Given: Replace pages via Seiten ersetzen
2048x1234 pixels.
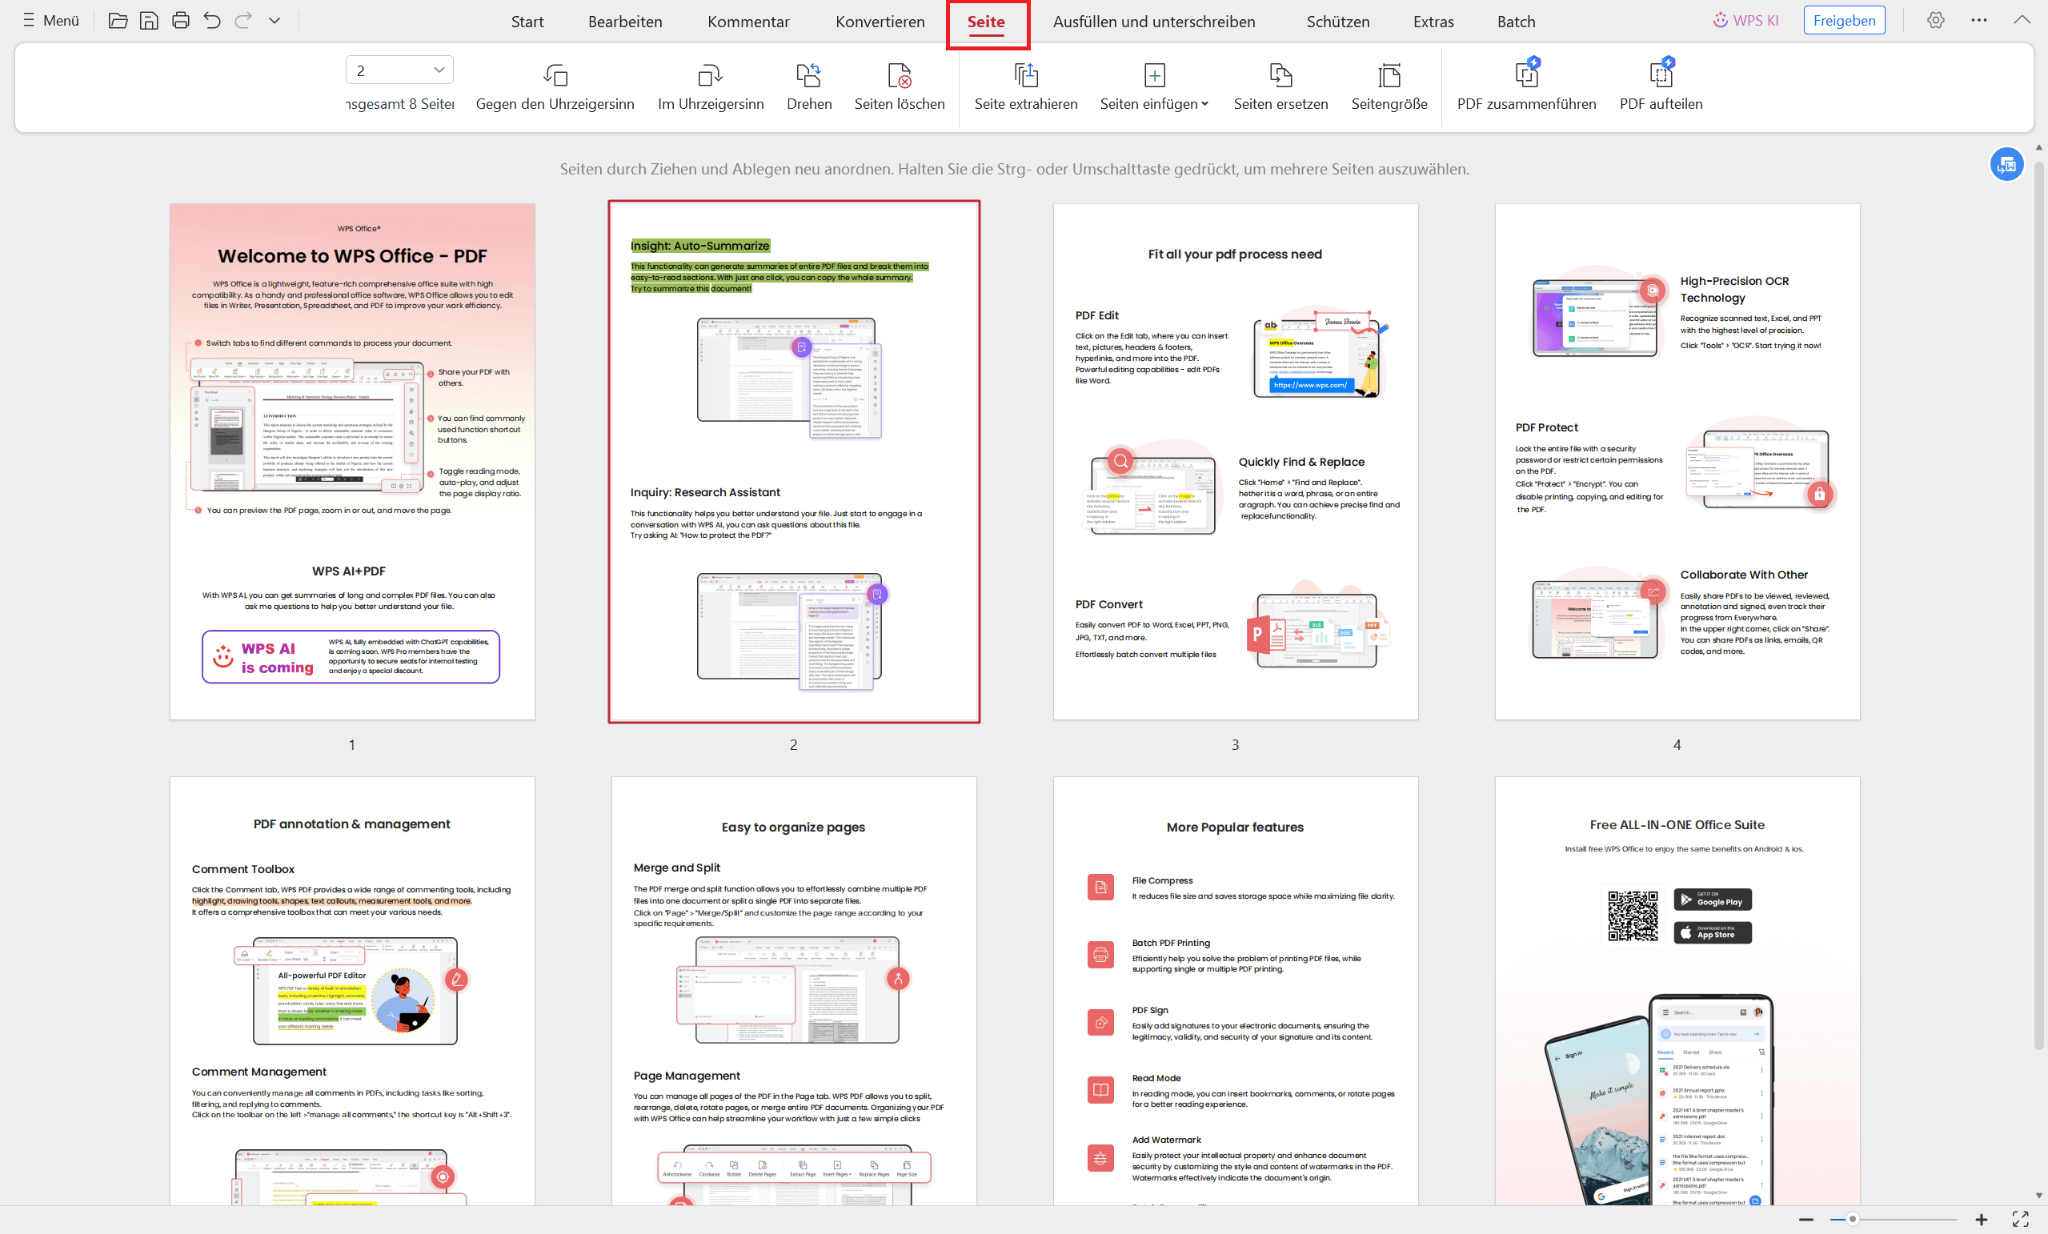Looking at the screenshot, I should click(1280, 85).
